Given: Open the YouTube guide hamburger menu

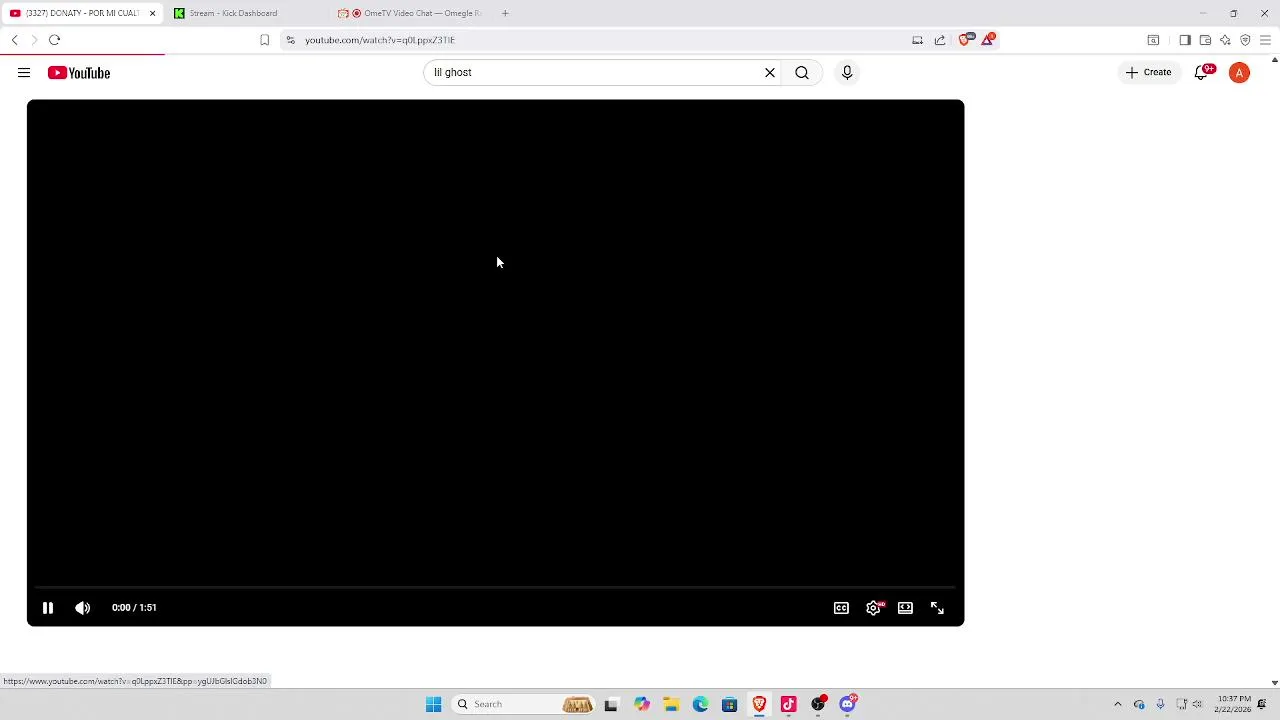Looking at the screenshot, I should [24, 73].
